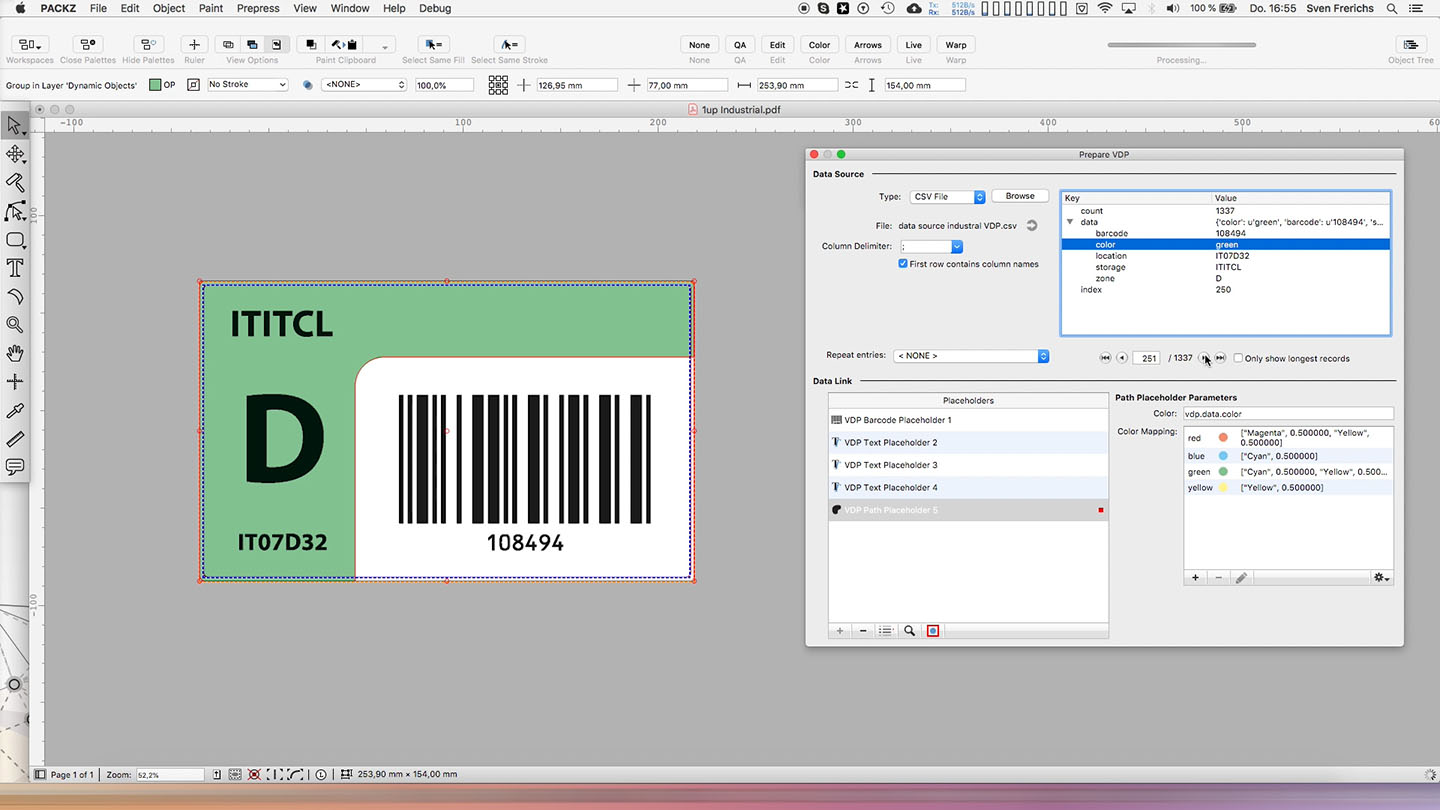Select the Type tool in left toolbar
Viewport: 1440px width, 810px height.
(14, 268)
